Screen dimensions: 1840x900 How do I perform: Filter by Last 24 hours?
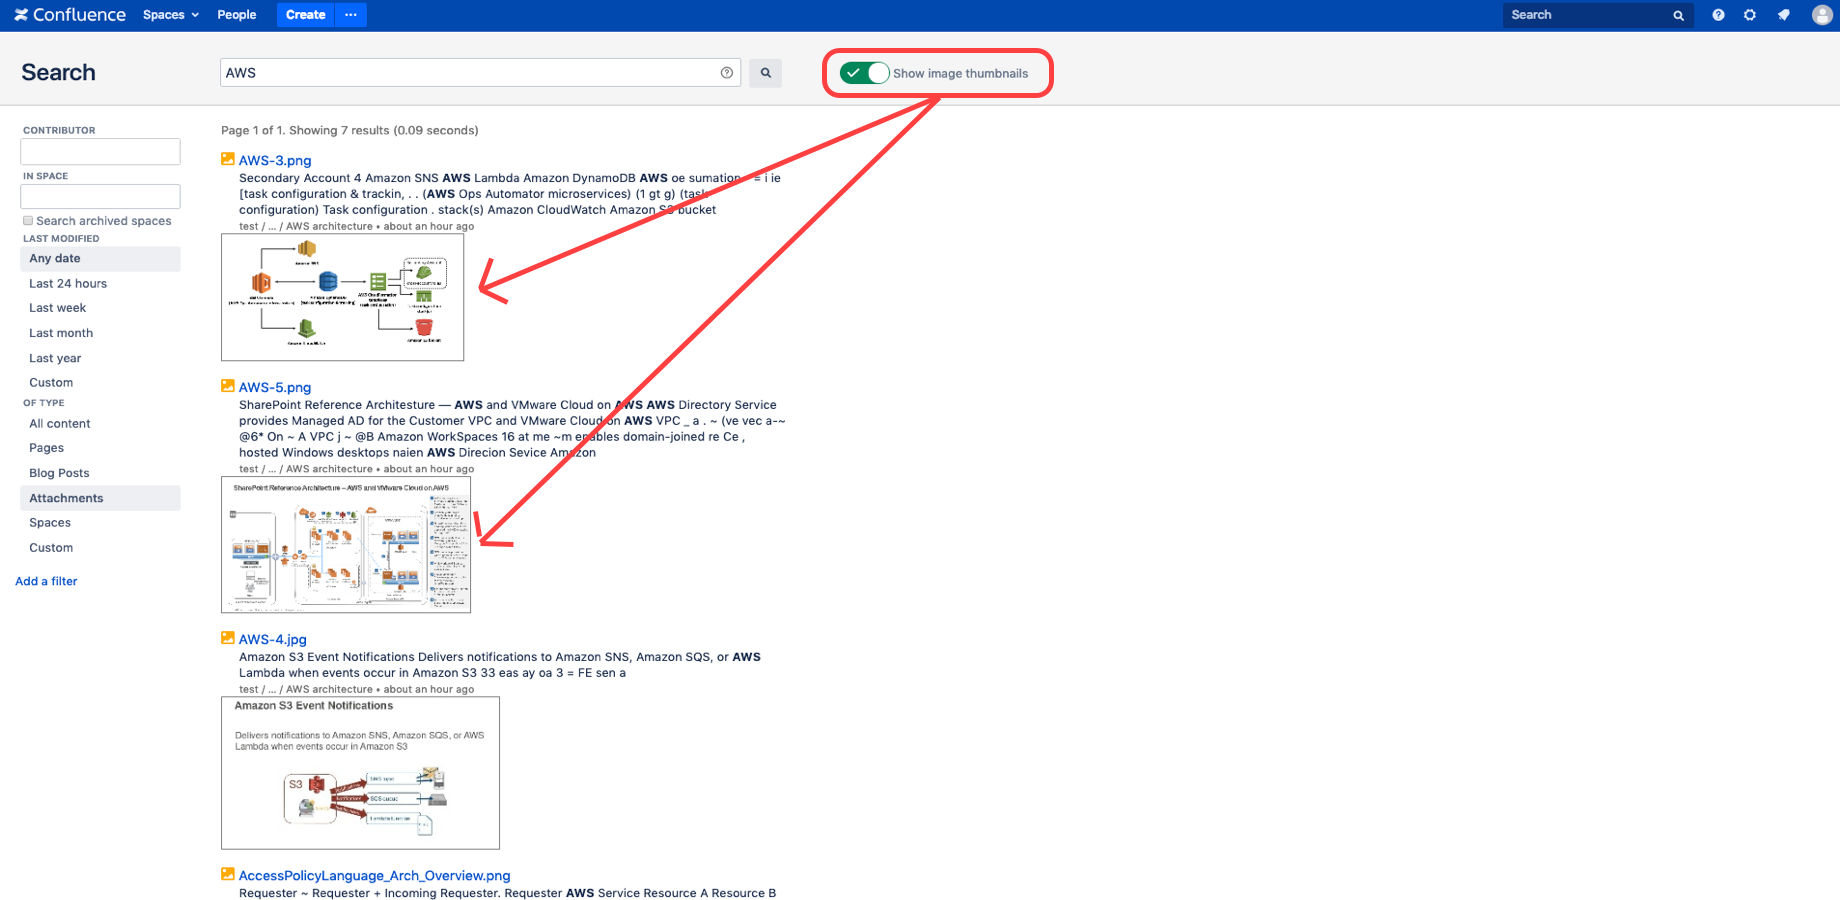click(68, 284)
